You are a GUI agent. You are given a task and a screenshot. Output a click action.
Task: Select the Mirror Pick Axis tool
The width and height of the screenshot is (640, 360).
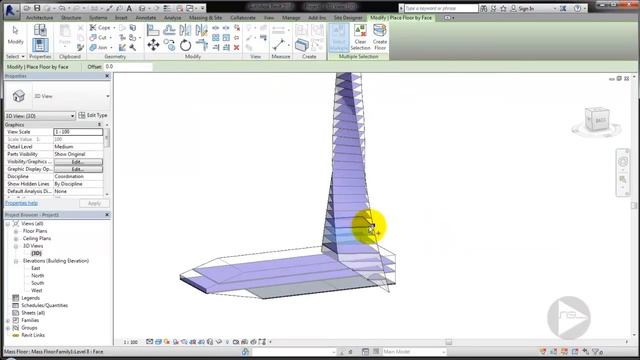[185, 30]
